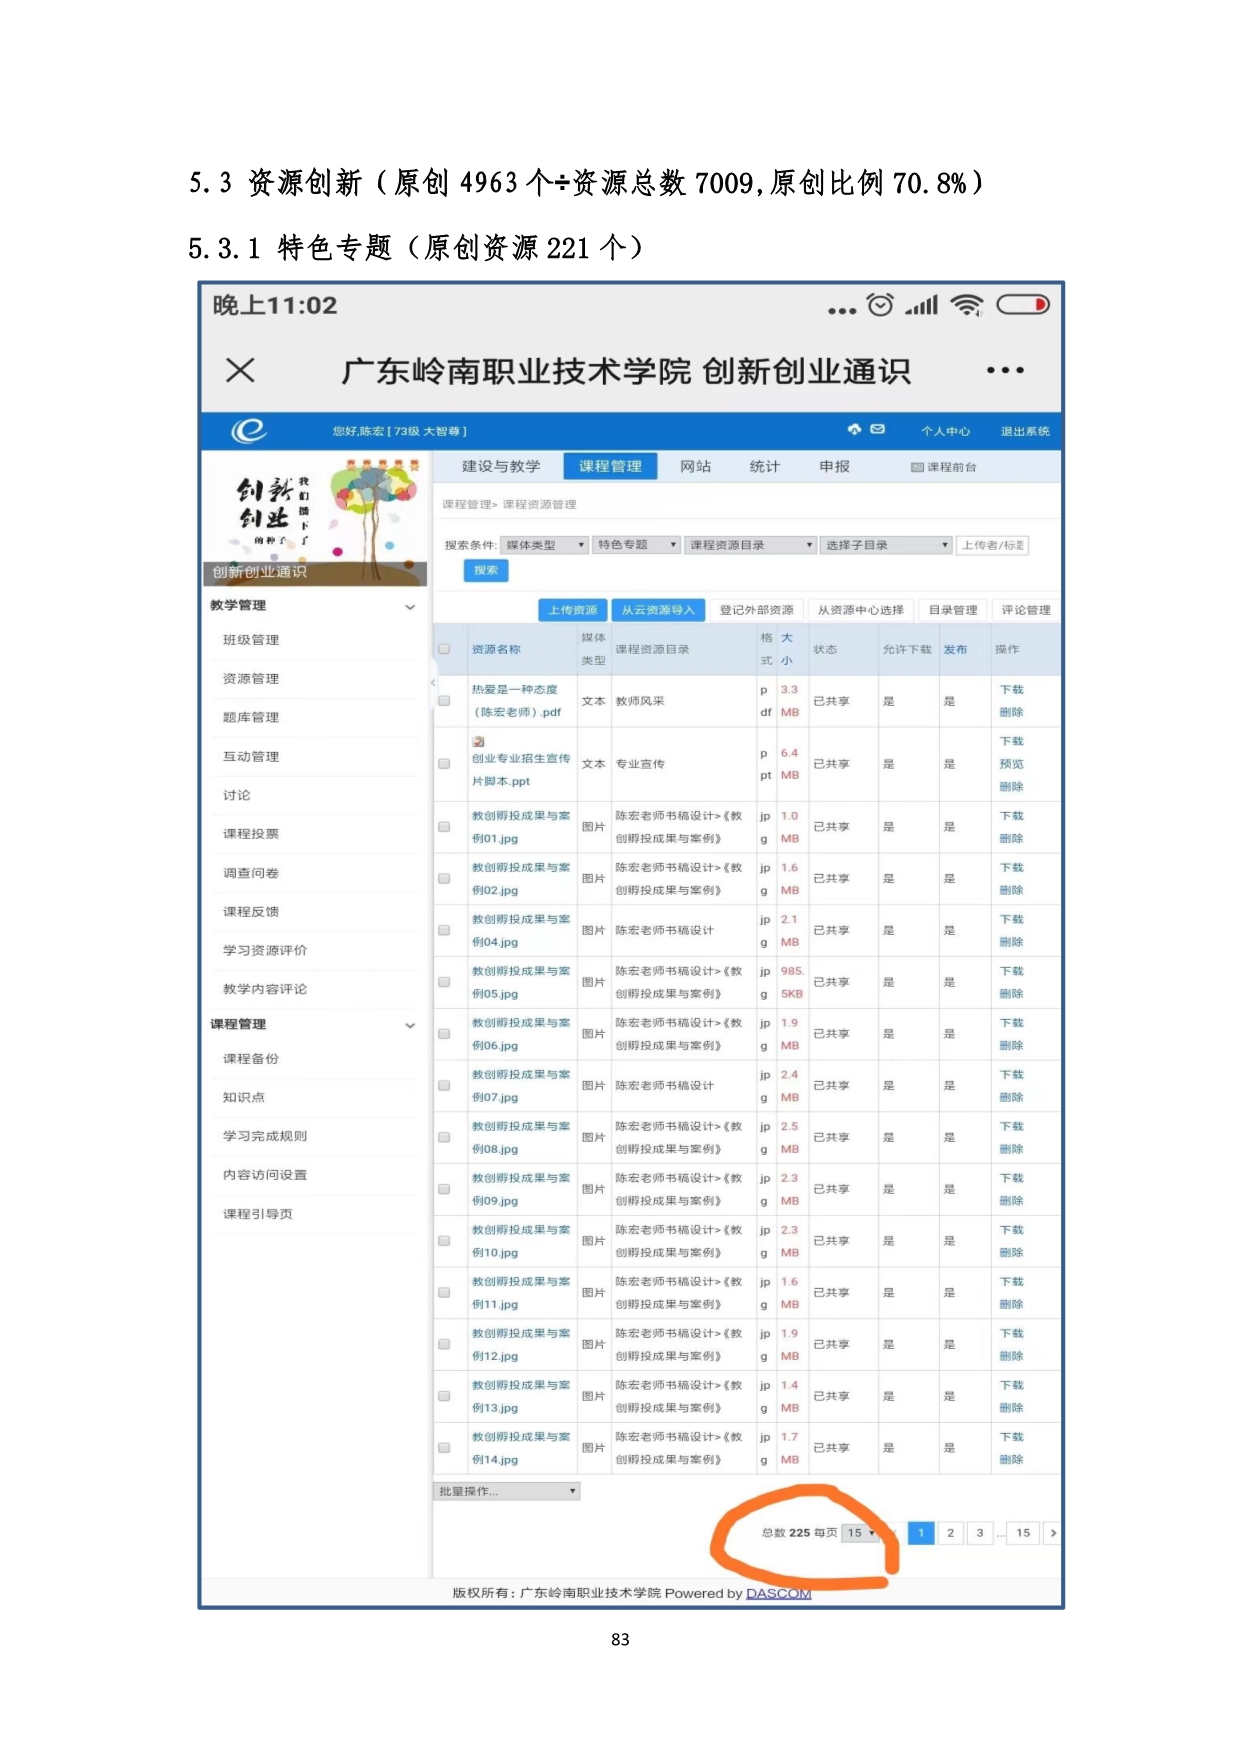Open the 特色专题 dropdown
Image resolution: width=1240 pixels, height=1753 pixels.
pos(637,545)
